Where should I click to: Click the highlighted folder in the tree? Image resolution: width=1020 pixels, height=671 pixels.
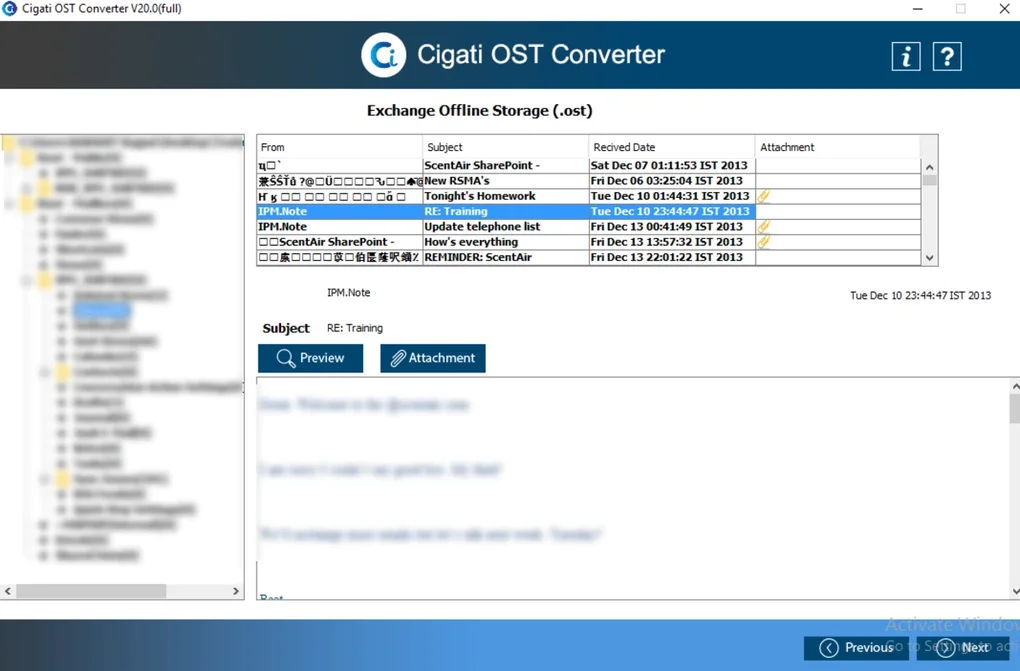101,310
